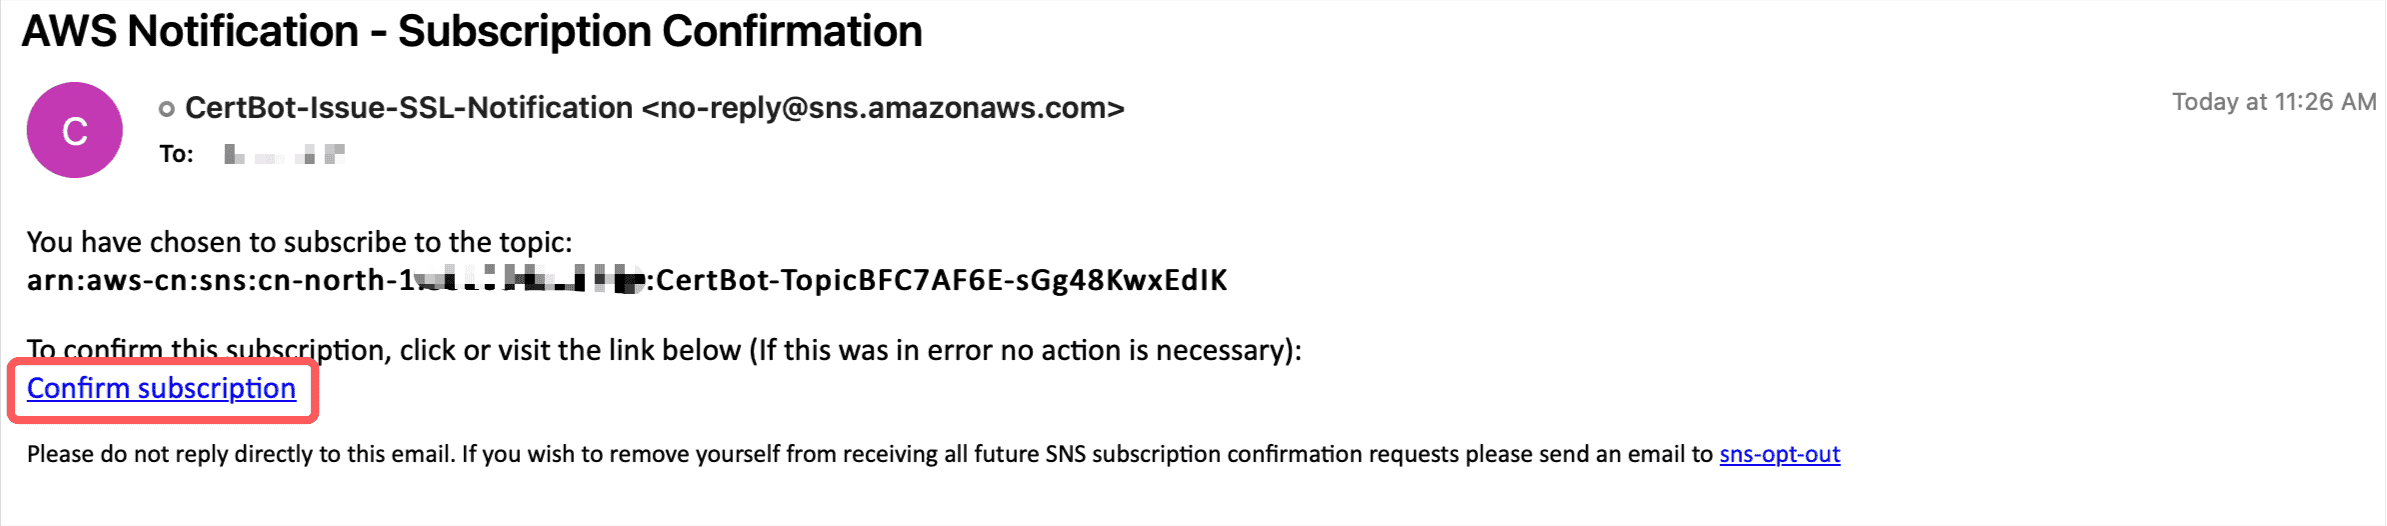Click the AWS Notification words in subject heading
Viewport: 2387px width, 526px height.
[190, 31]
